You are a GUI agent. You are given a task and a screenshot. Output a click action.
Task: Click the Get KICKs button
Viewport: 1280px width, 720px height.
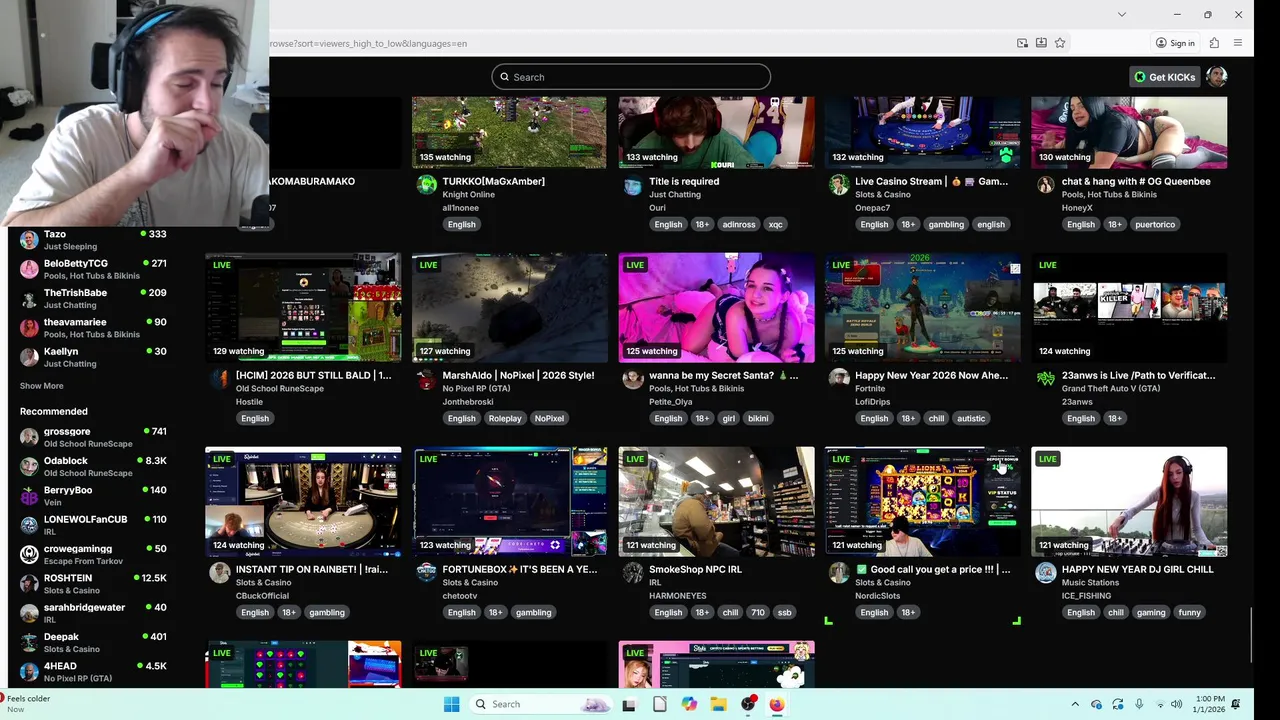pyautogui.click(x=1165, y=77)
